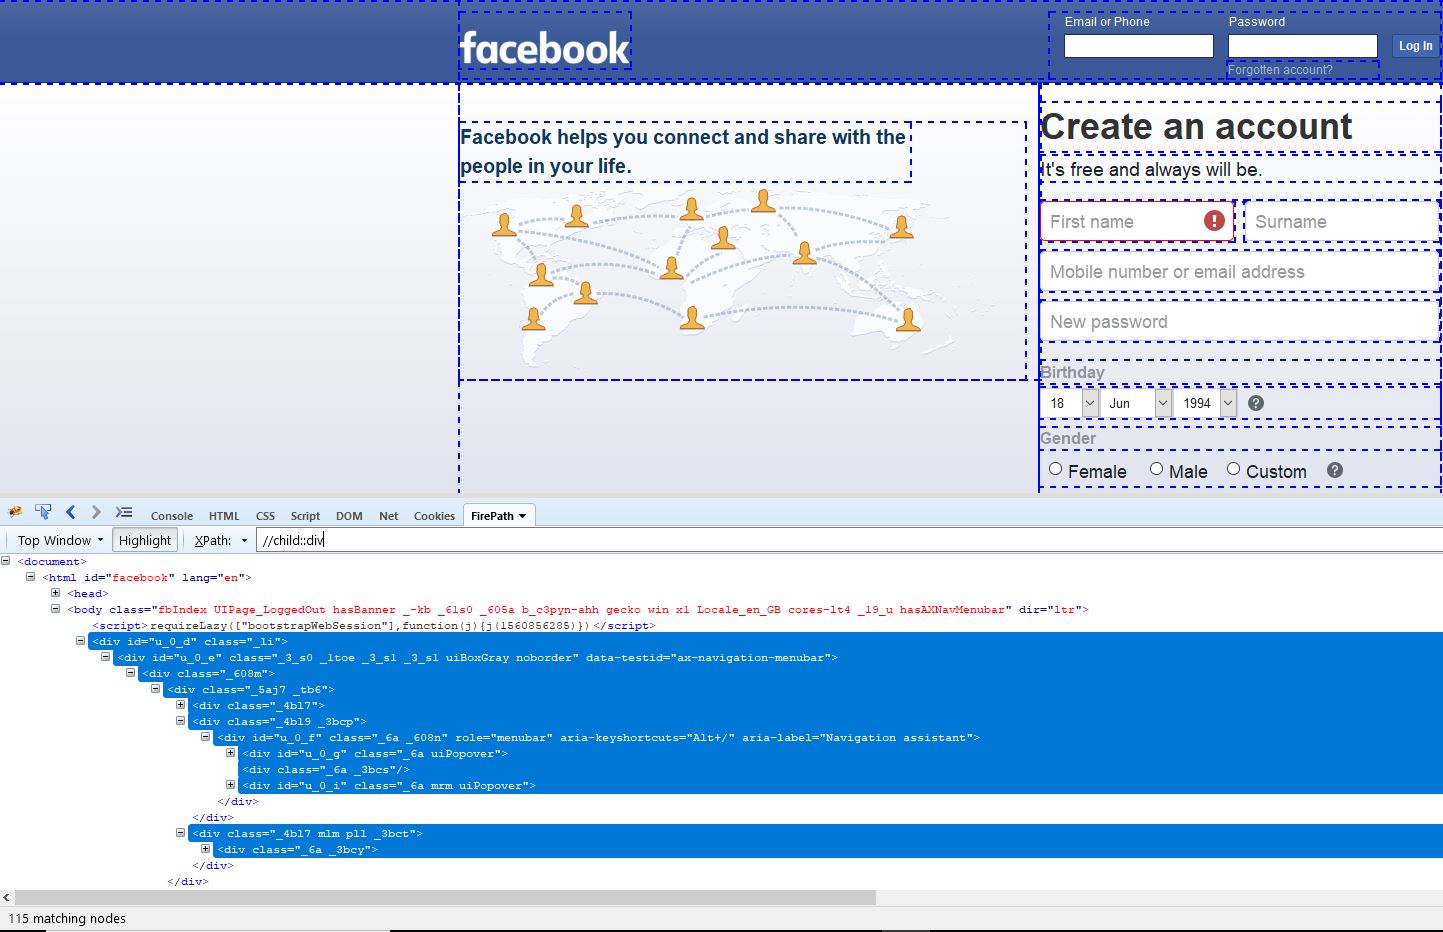The image size is (1443, 932).
Task: Expand the div id="u_0_g" node
Action: [231, 753]
